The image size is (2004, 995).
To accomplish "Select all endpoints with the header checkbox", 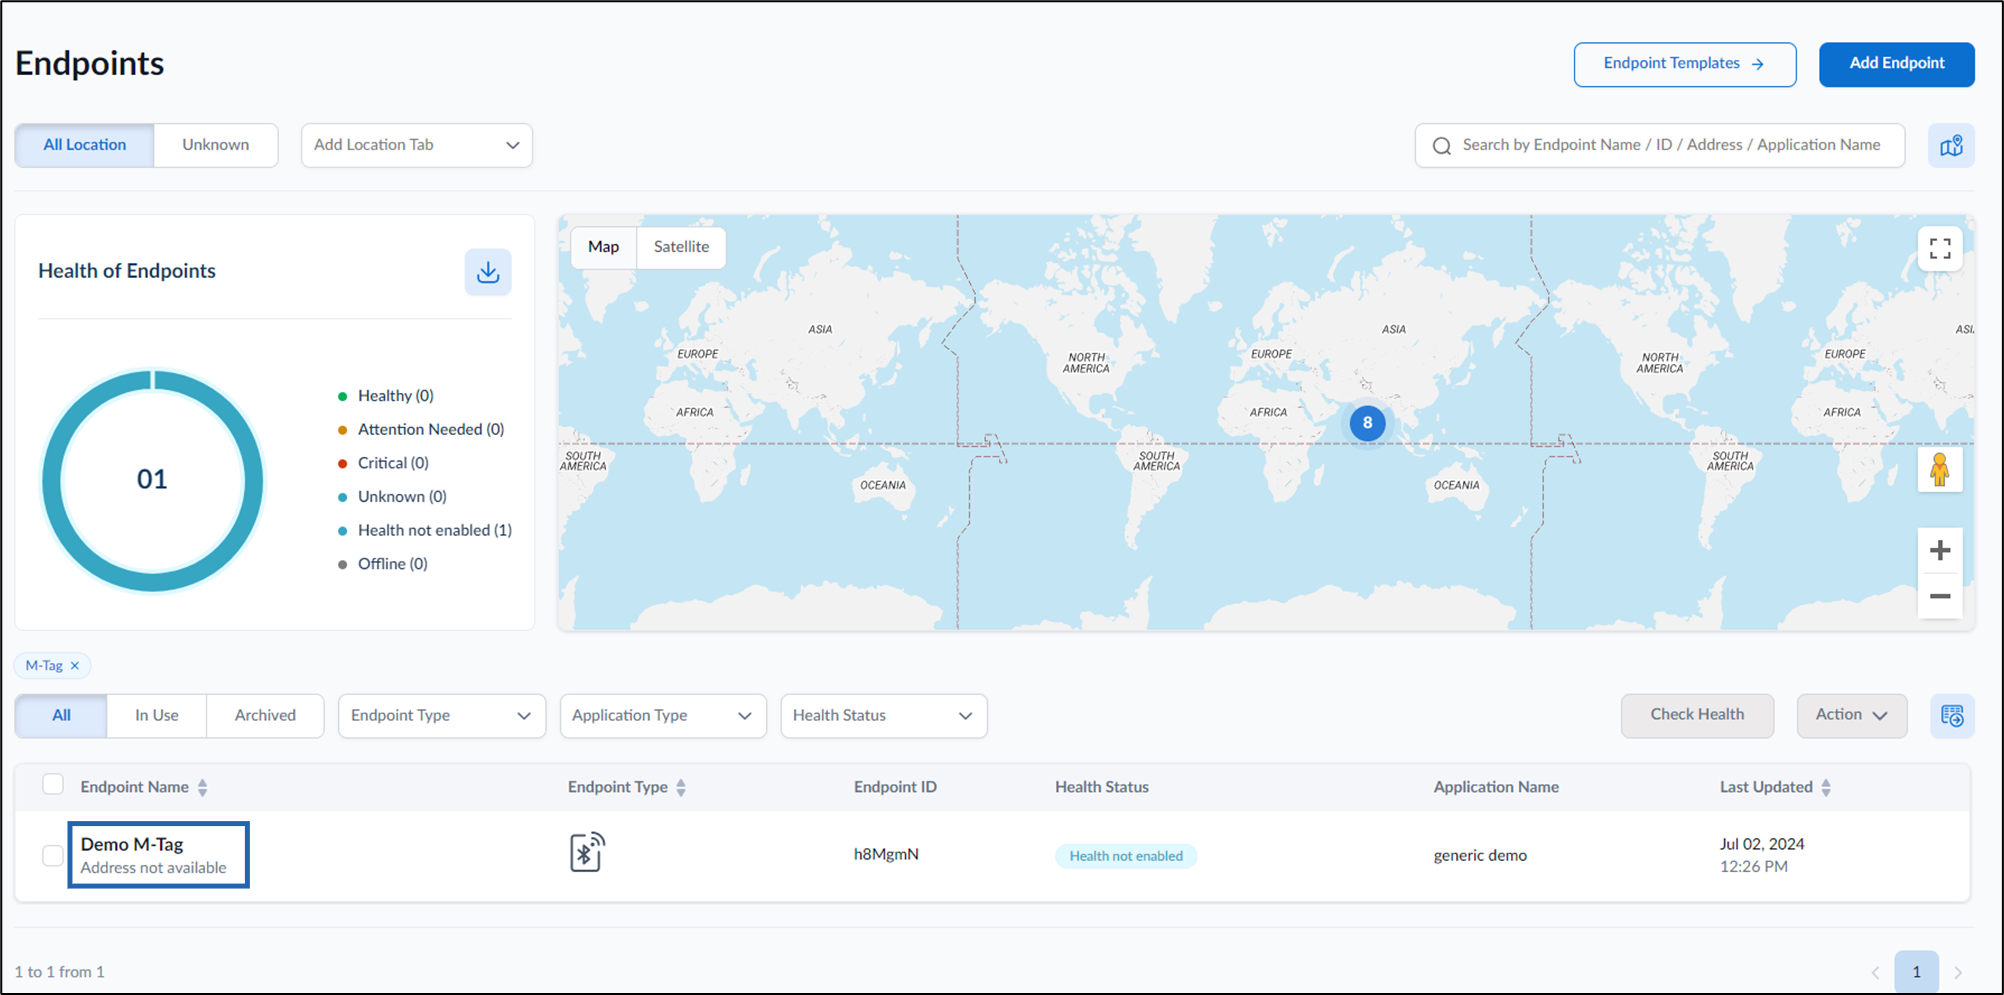I will coord(53,785).
